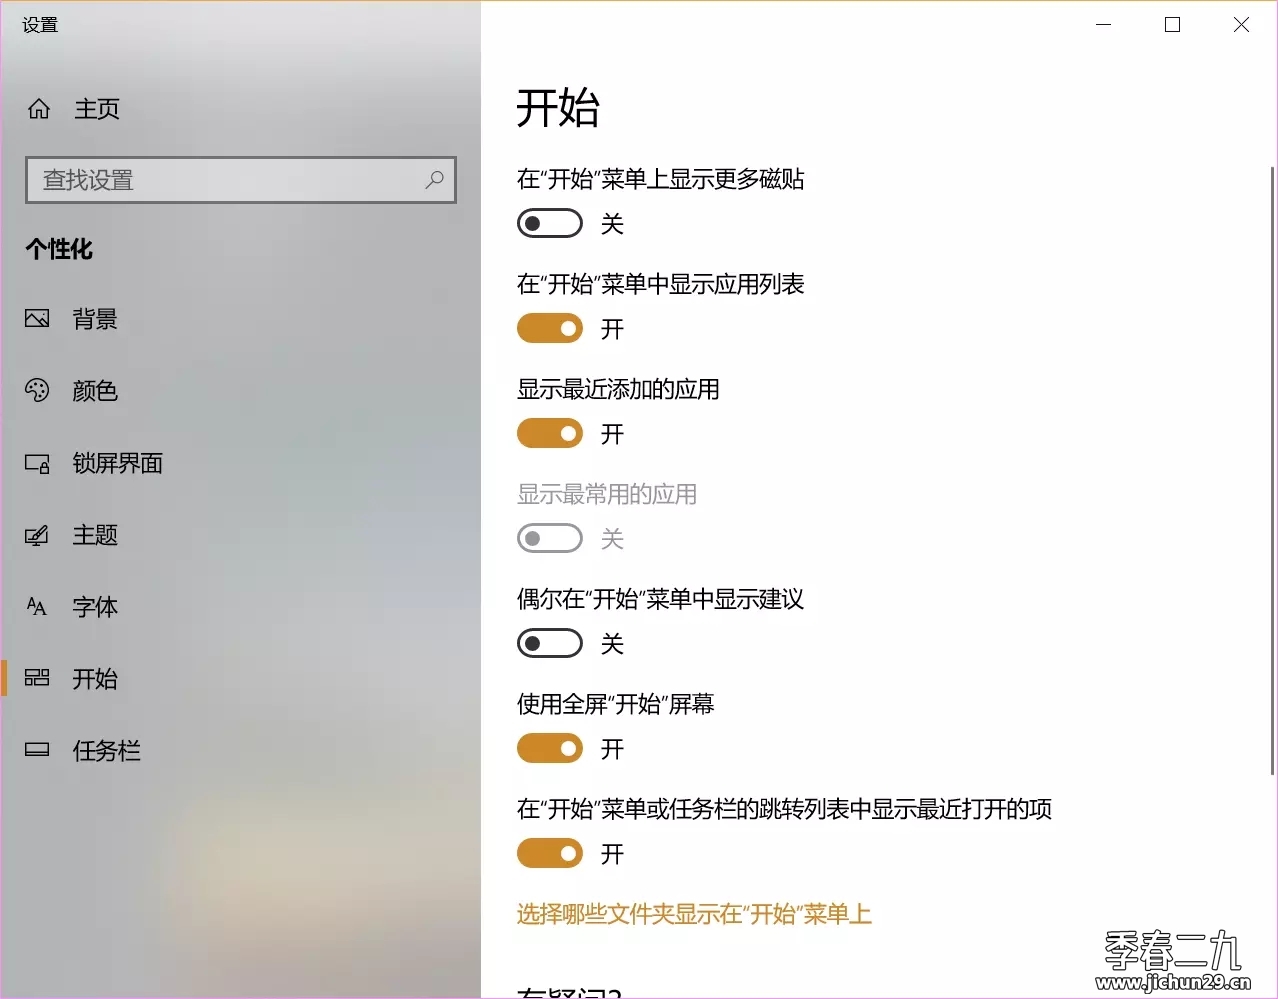Click the 开始 page heading

pos(558,108)
